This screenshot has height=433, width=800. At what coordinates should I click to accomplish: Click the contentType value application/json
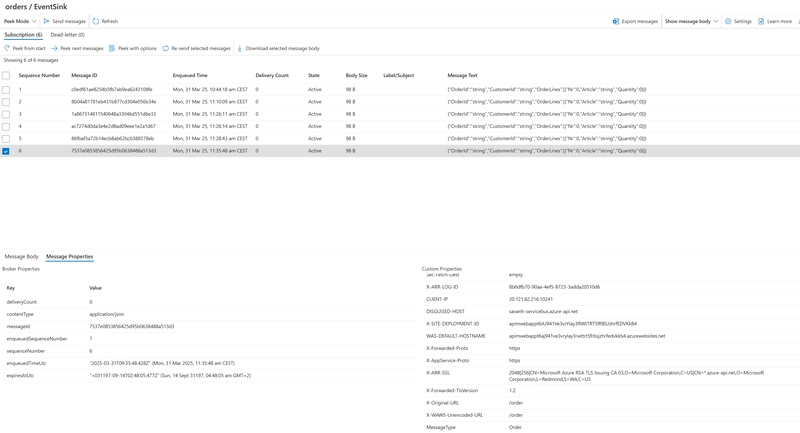coord(107,315)
